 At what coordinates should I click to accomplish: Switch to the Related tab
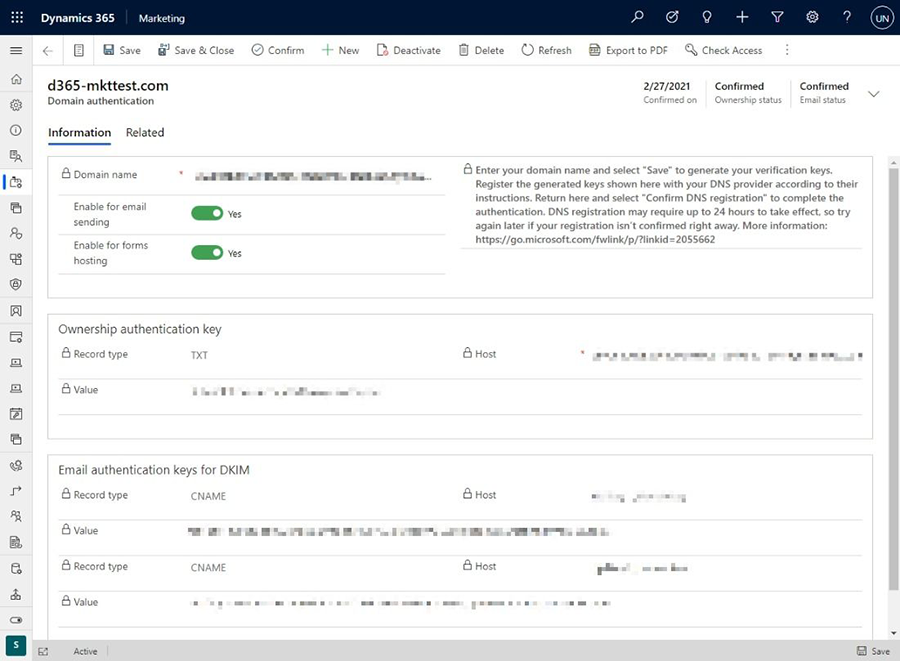point(145,132)
